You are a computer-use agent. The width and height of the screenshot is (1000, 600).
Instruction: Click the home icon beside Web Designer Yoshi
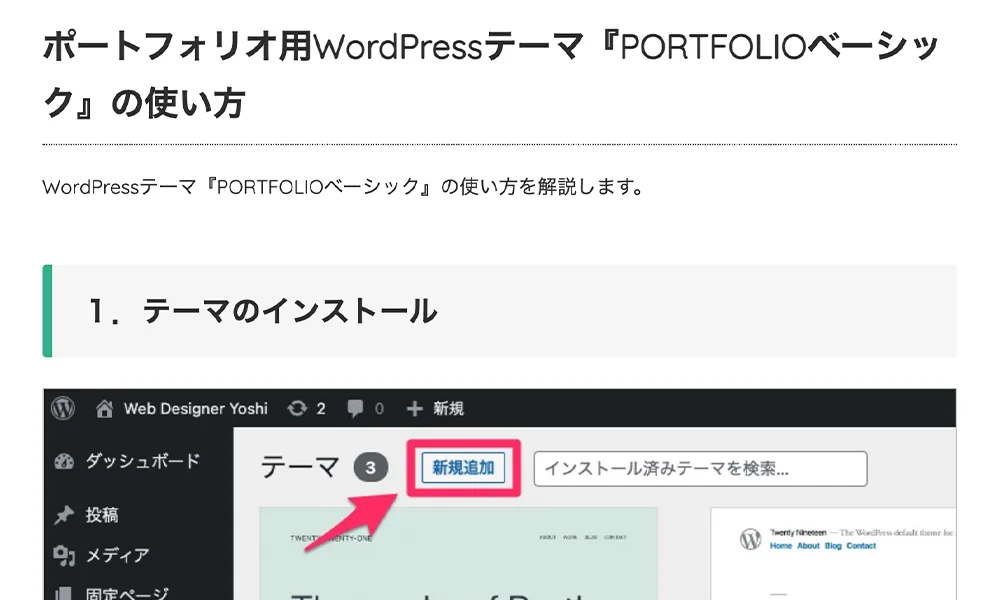(x=104, y=409)
